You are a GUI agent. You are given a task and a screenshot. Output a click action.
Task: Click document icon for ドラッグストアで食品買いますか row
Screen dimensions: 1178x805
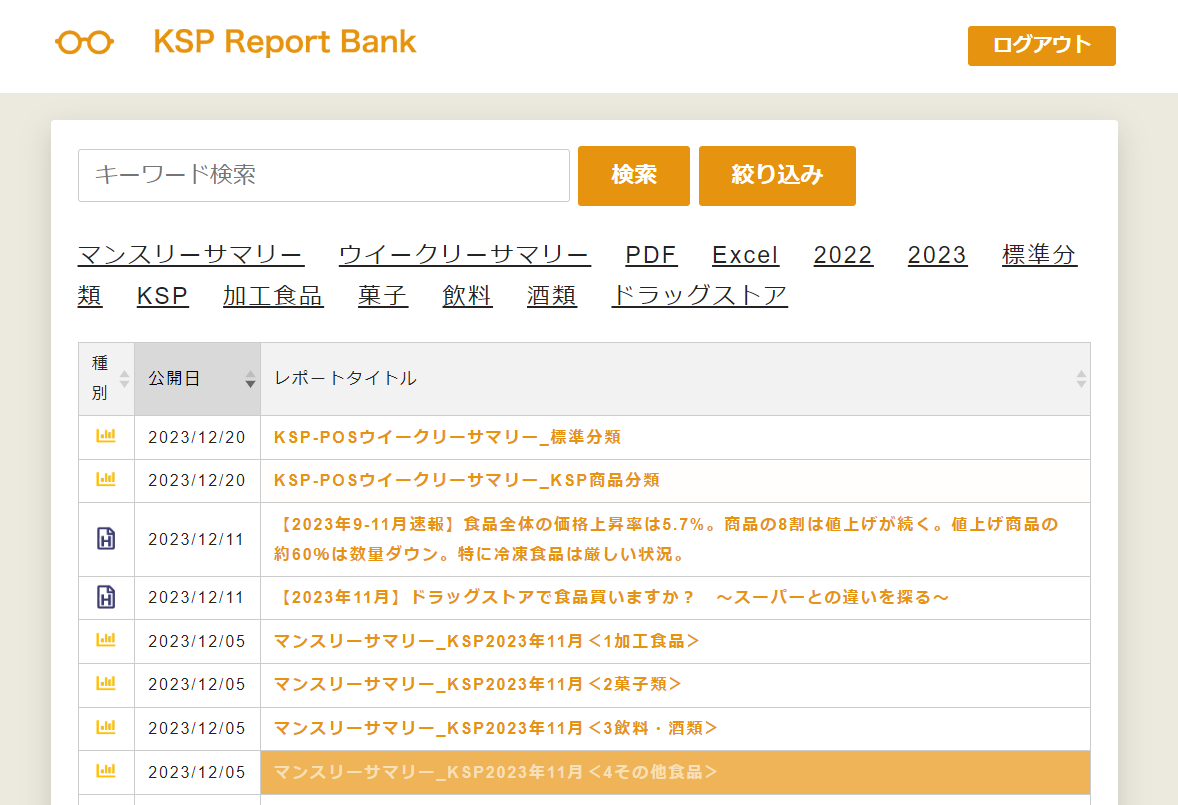pyautogui.click(x=106, y=597)
